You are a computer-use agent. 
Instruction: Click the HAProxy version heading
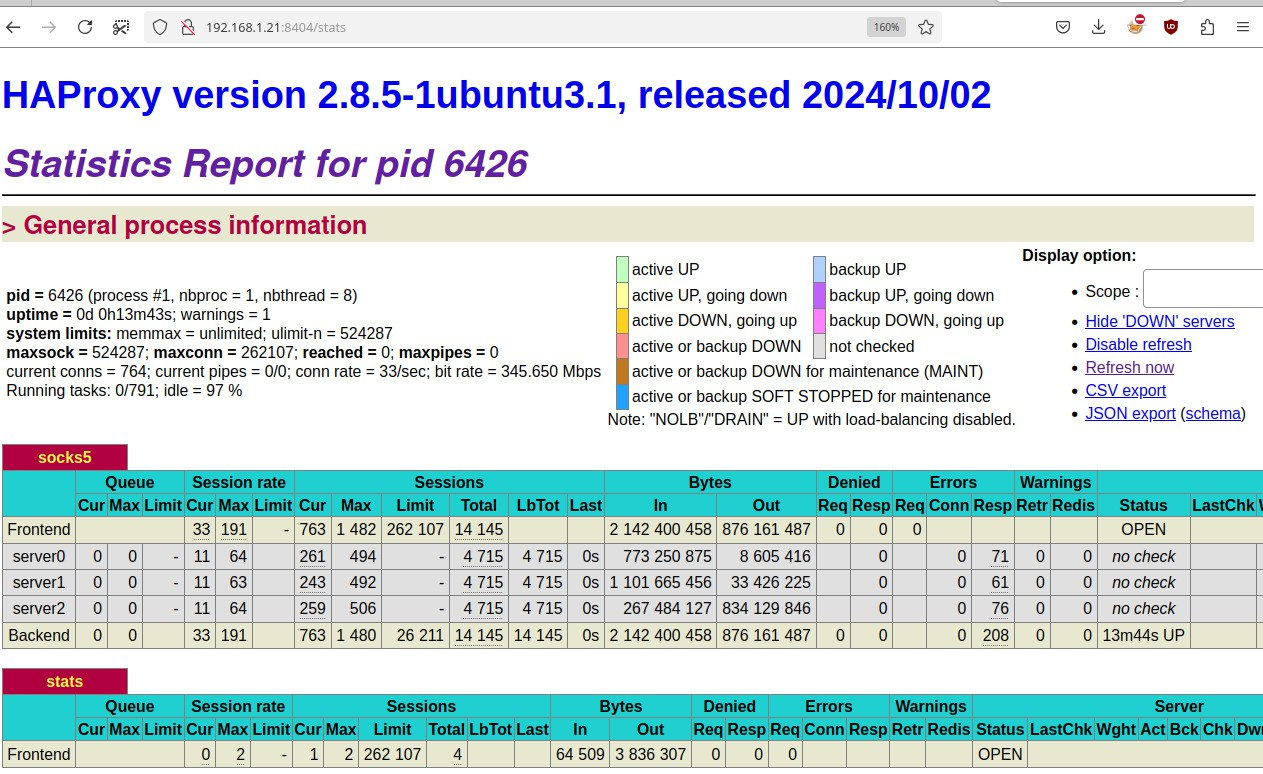(497, 96)
